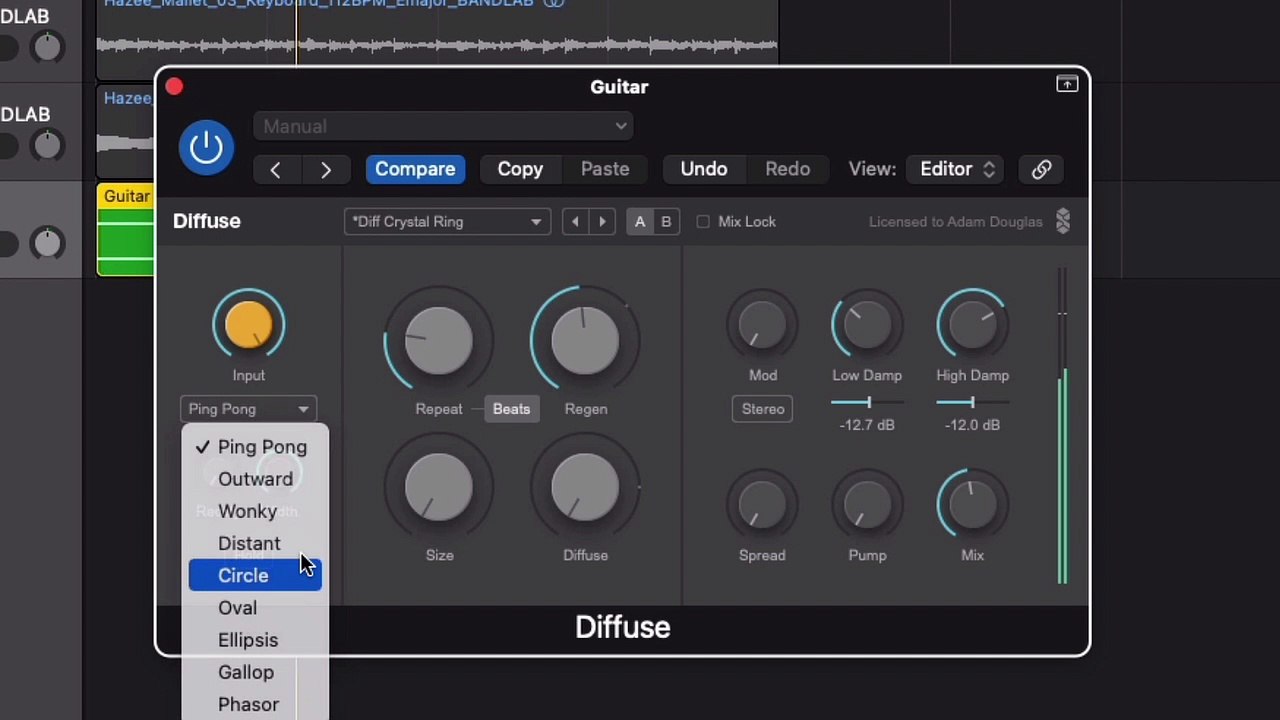The height and width of the screenshot is (720, 1280).
Task: Close the Guitar plugin window
Action: [174, 87]
